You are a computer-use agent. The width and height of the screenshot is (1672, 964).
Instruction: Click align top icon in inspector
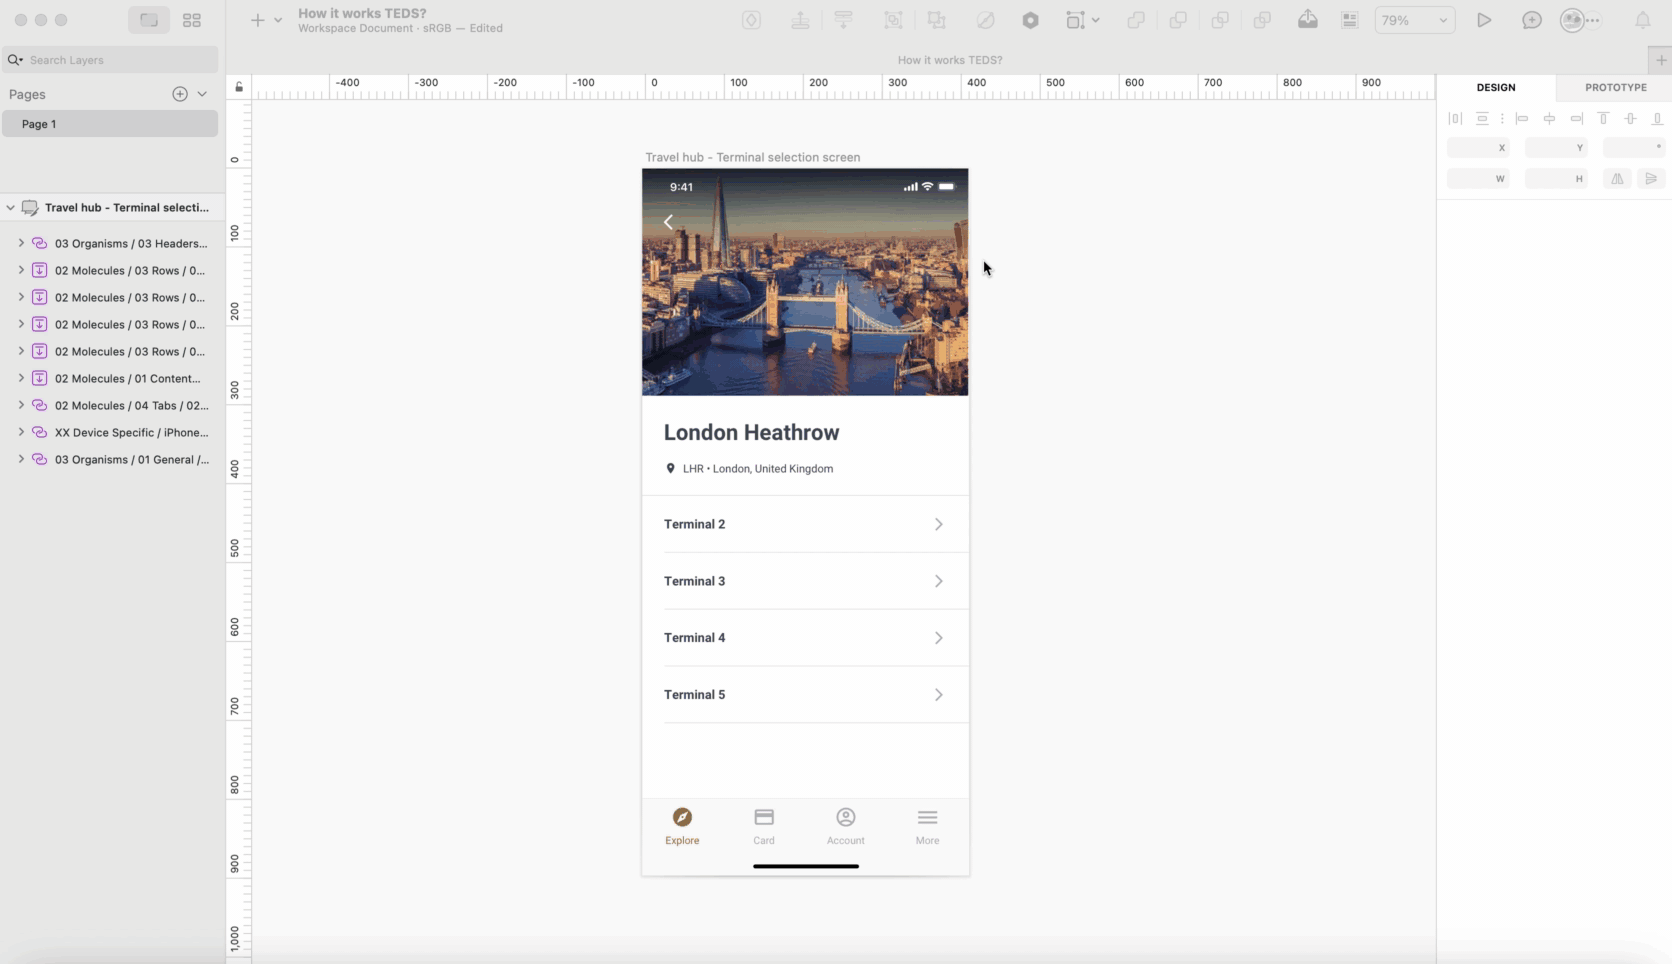1603,118
